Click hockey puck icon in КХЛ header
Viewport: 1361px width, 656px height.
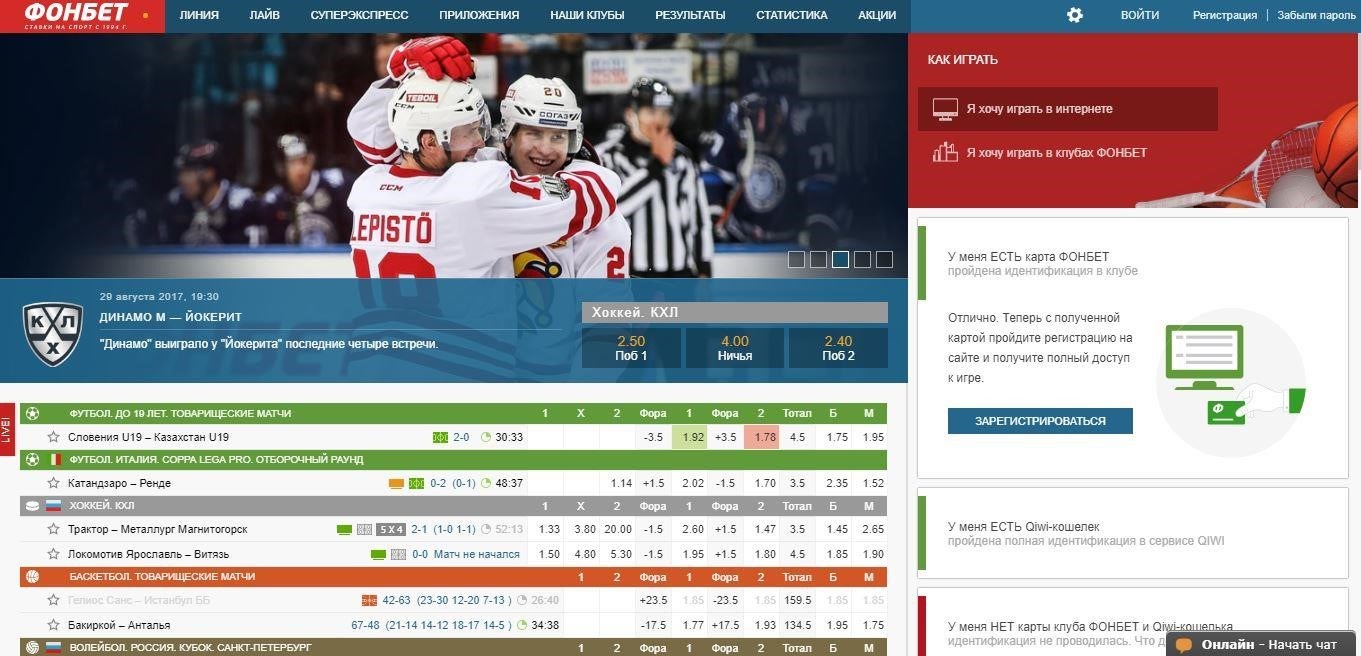click(32, 506)
